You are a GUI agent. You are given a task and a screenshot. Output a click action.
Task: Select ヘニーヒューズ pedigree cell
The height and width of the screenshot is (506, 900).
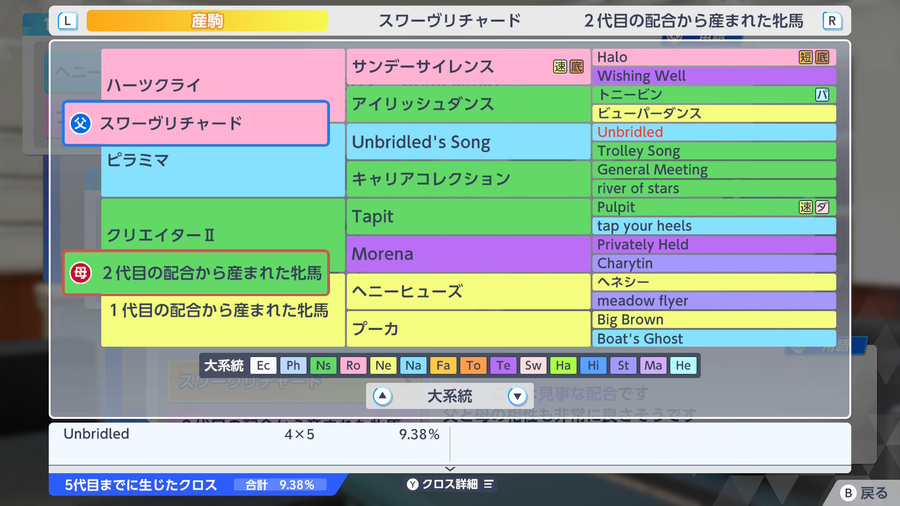click(x=468, y=291)
